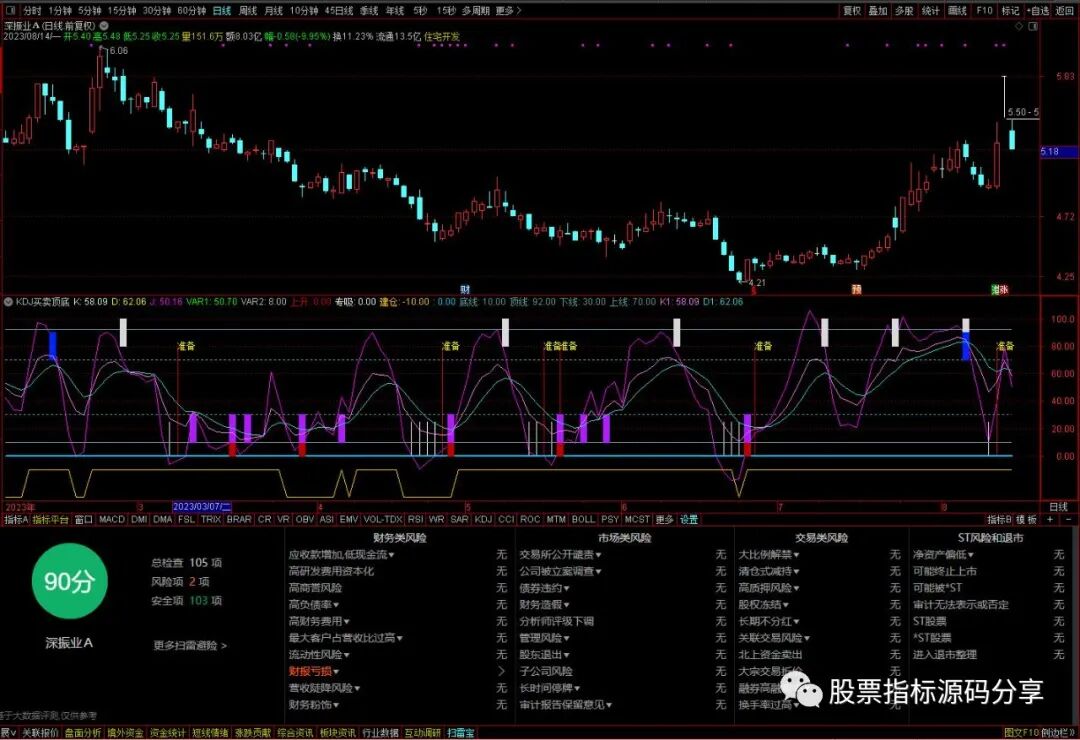Viewport: 1080px width, 740px height.
Task: Click 指标B tab
Action: pyautogui.click(x=999, y=520)
